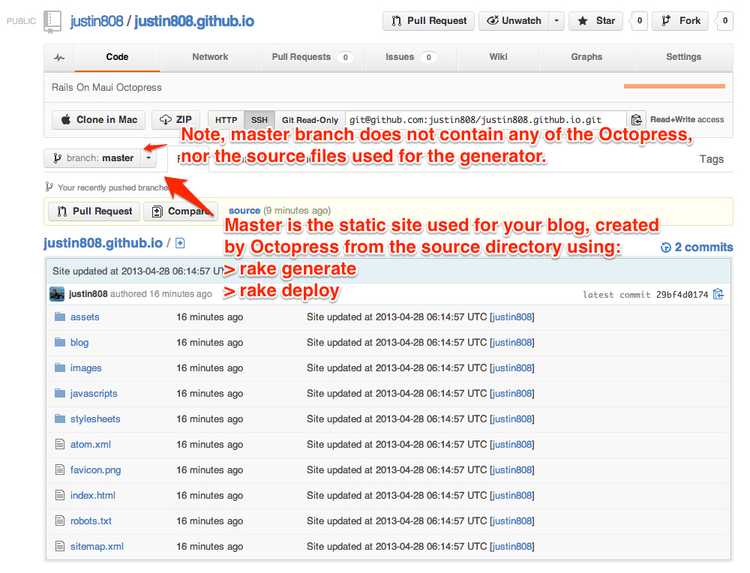Open the Network tab
The image size is (750, 573).
(x=210, y=57)
